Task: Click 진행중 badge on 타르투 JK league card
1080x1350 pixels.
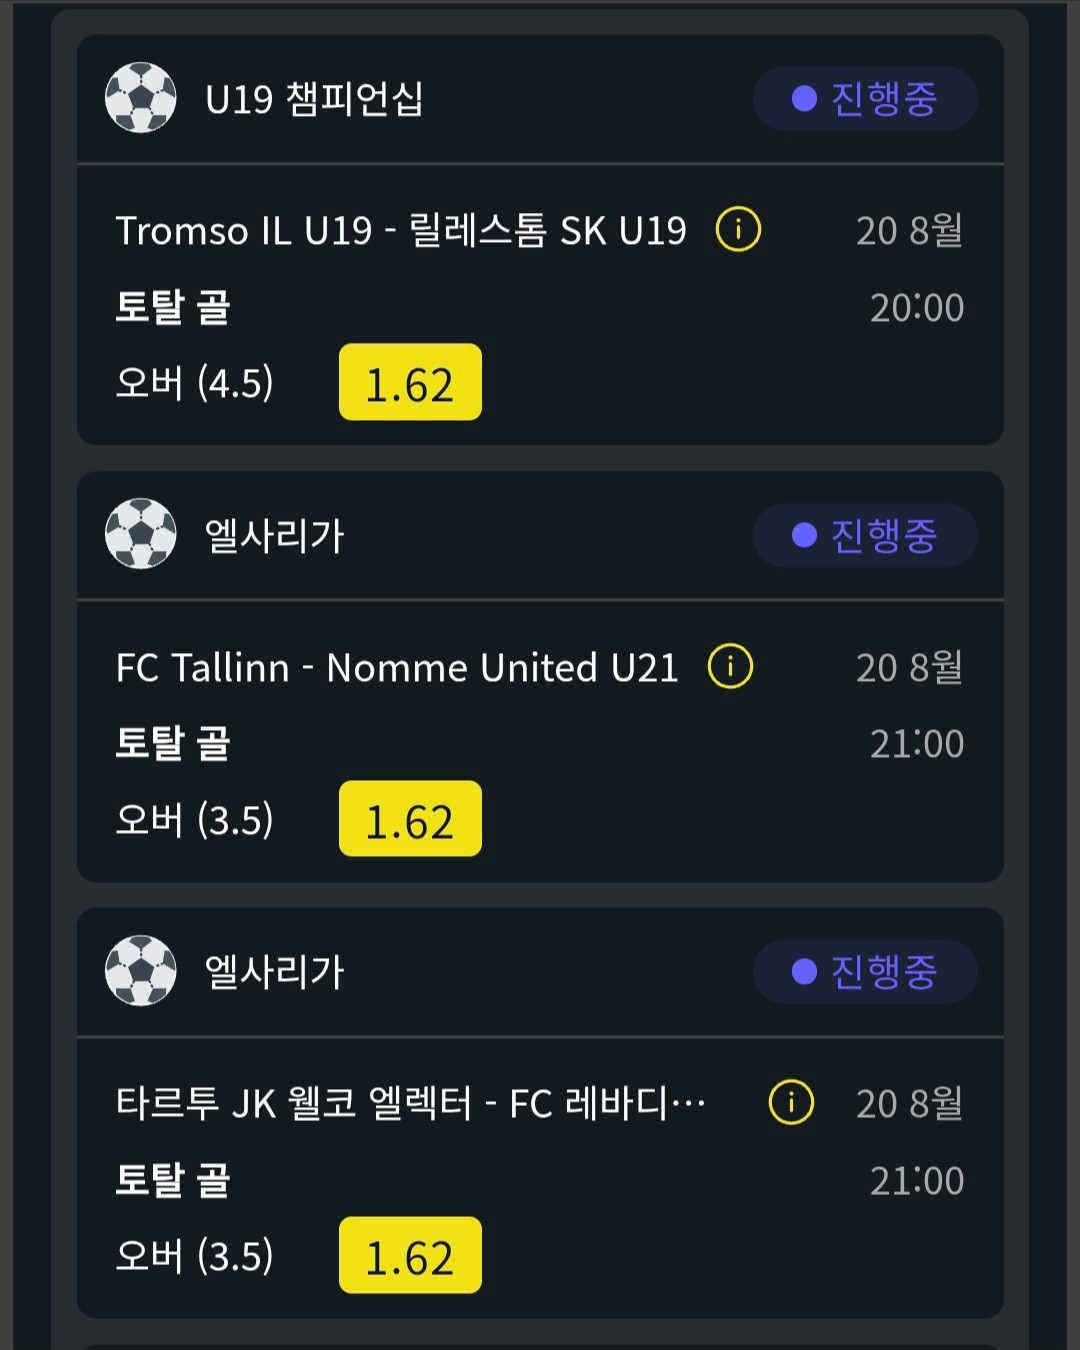Action: [x=865, y=971]
